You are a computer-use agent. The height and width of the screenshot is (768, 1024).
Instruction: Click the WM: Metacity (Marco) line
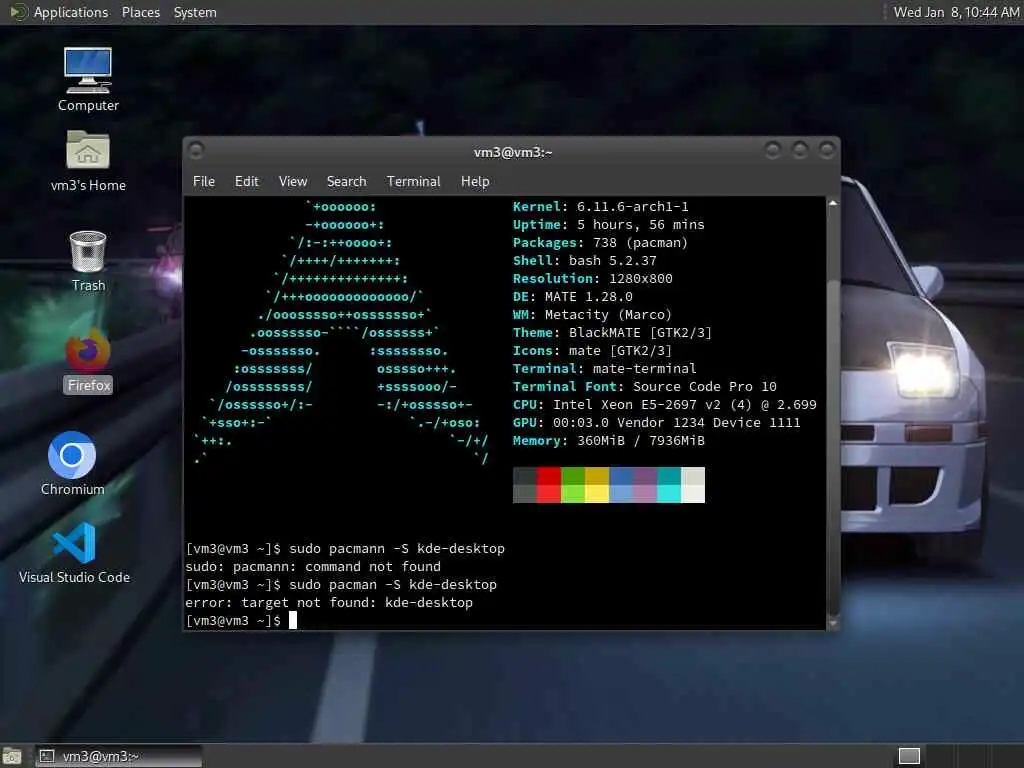click(592, 315)
